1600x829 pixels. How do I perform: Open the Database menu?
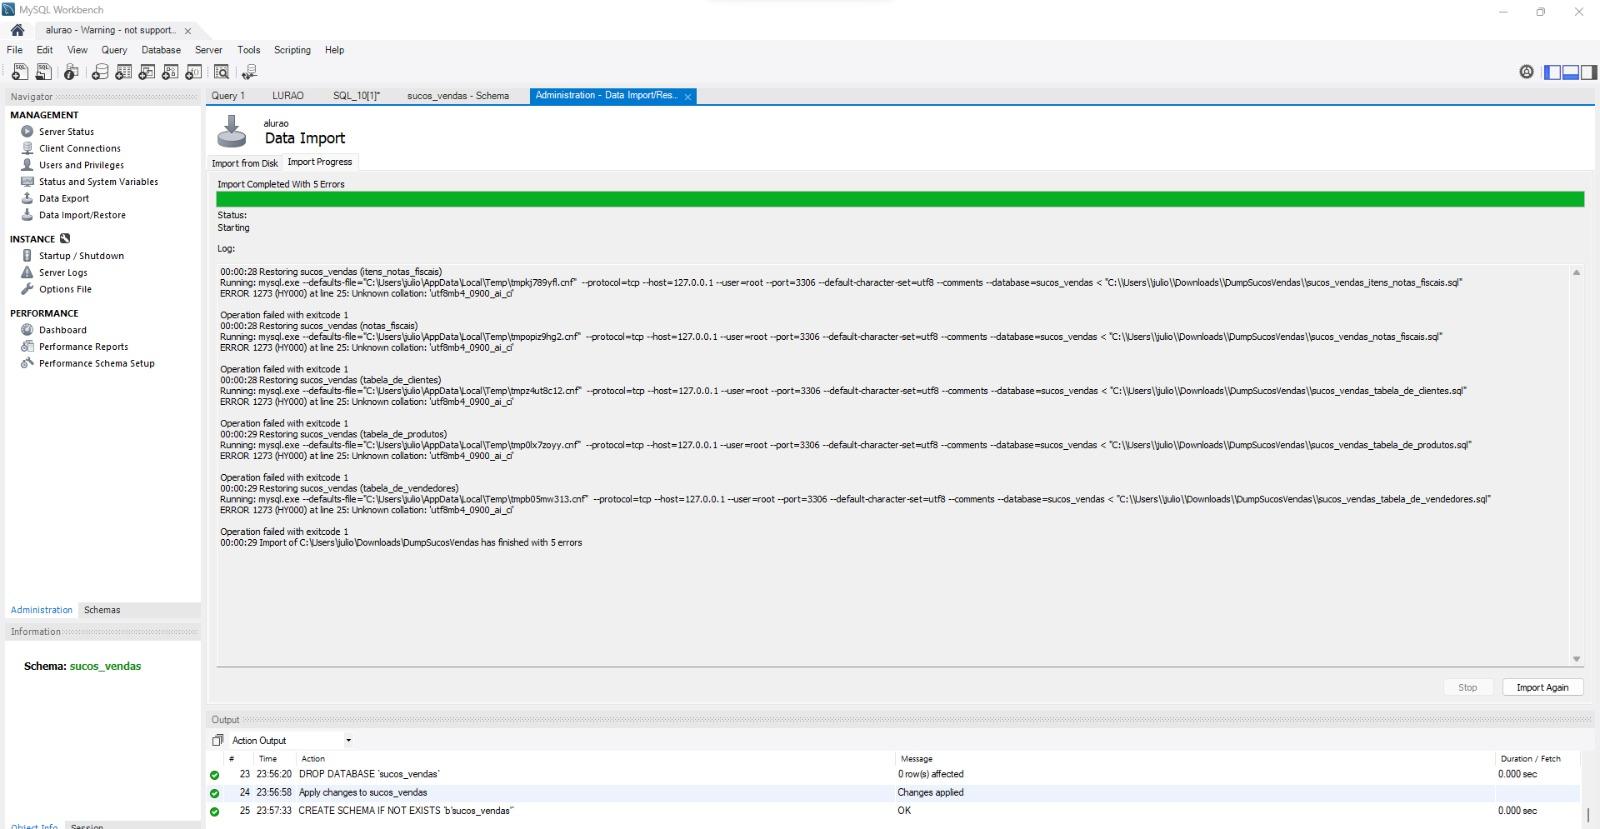[161, 50]
